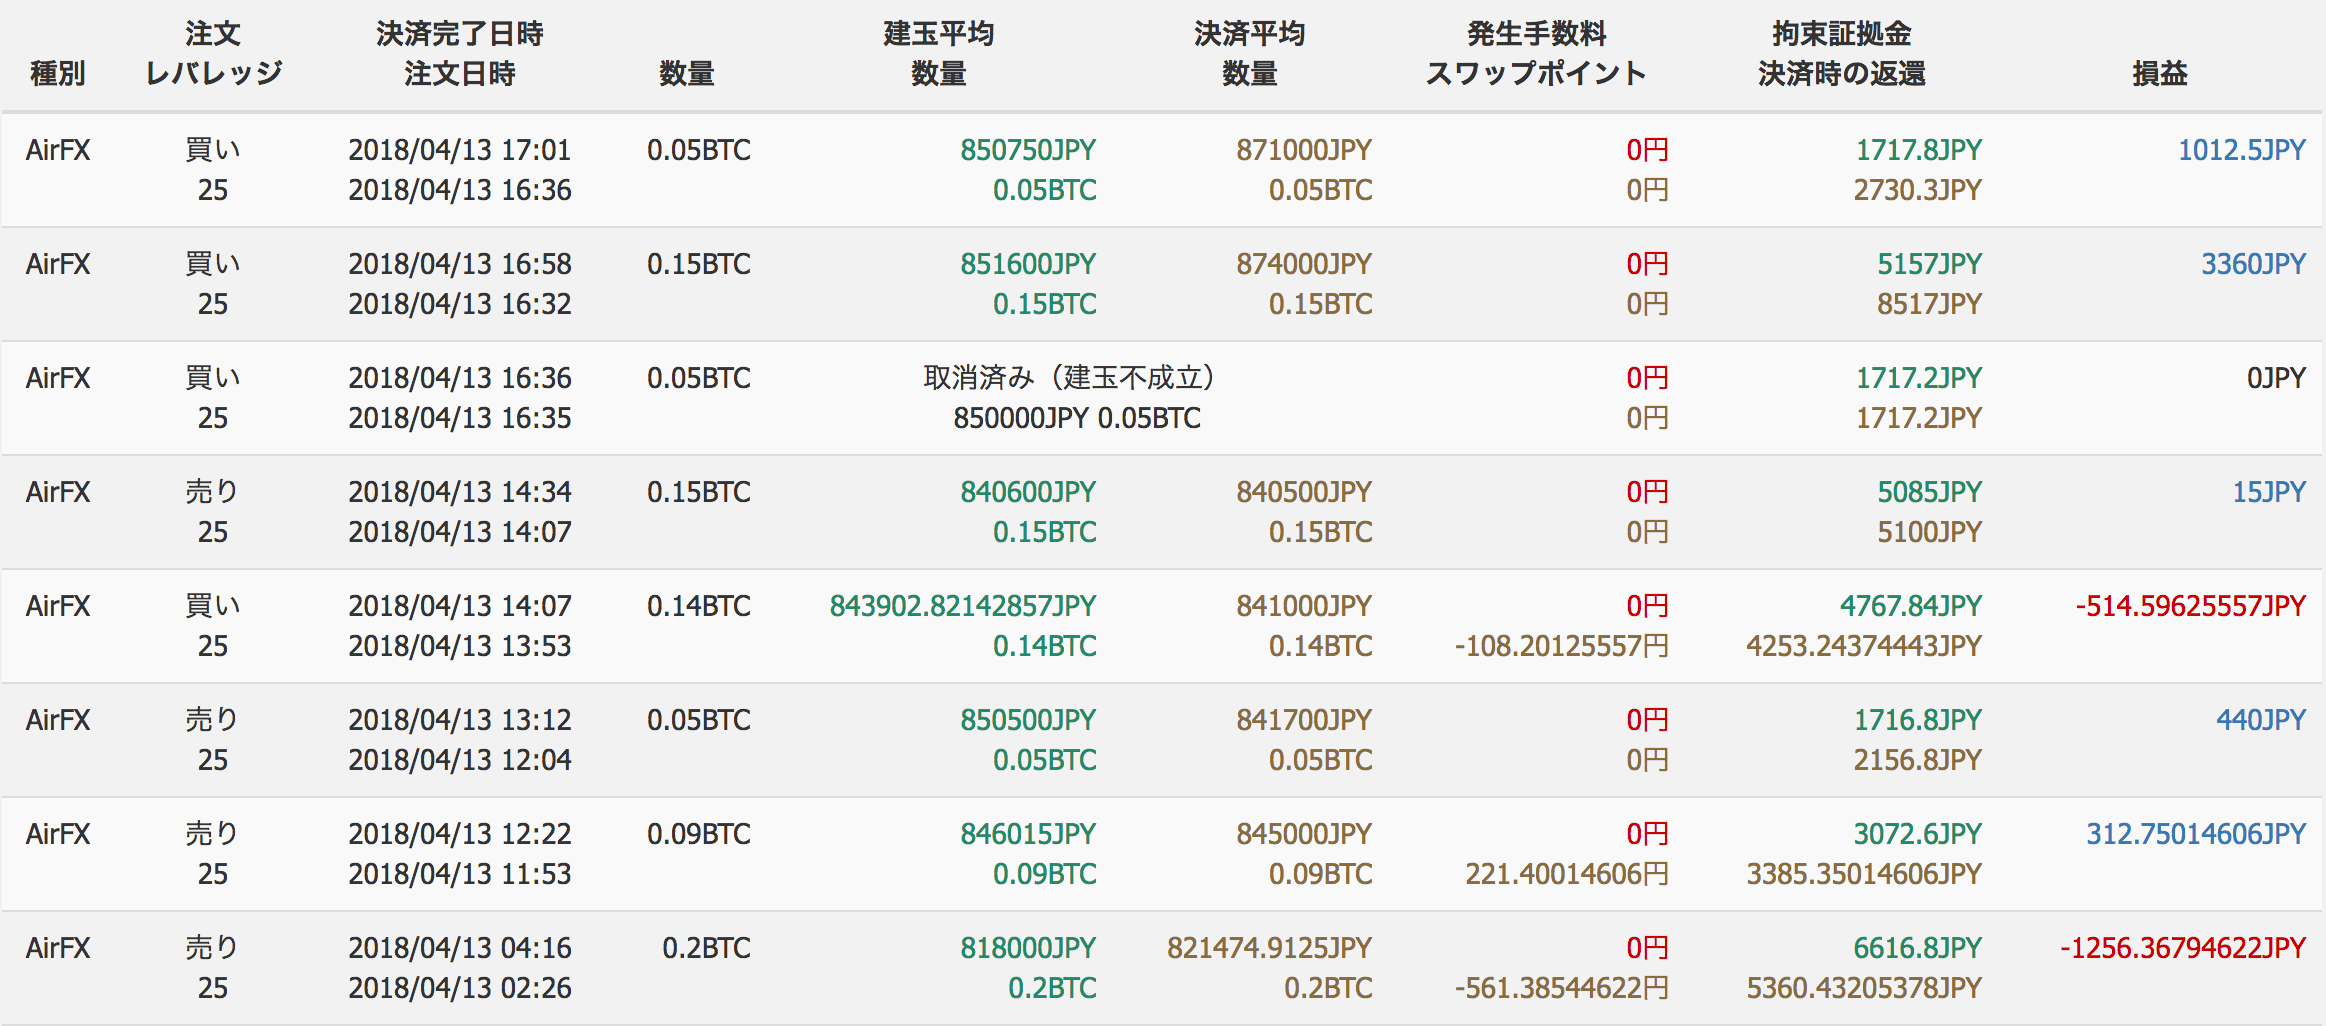Image resolution: width=2326 pixels, height=1026 pixels.
Task: Click margin value 6616.8JPY
Action: 1918,948
